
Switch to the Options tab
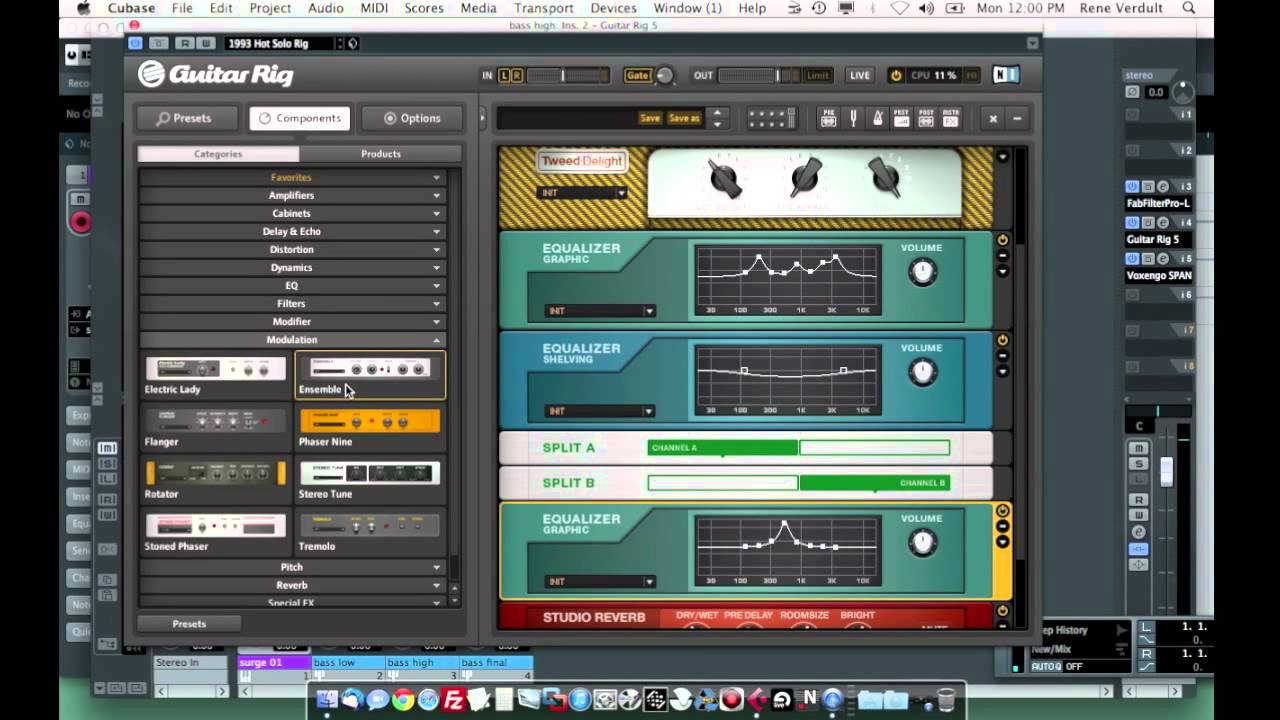pyautogui.click(x=412, y=118)
